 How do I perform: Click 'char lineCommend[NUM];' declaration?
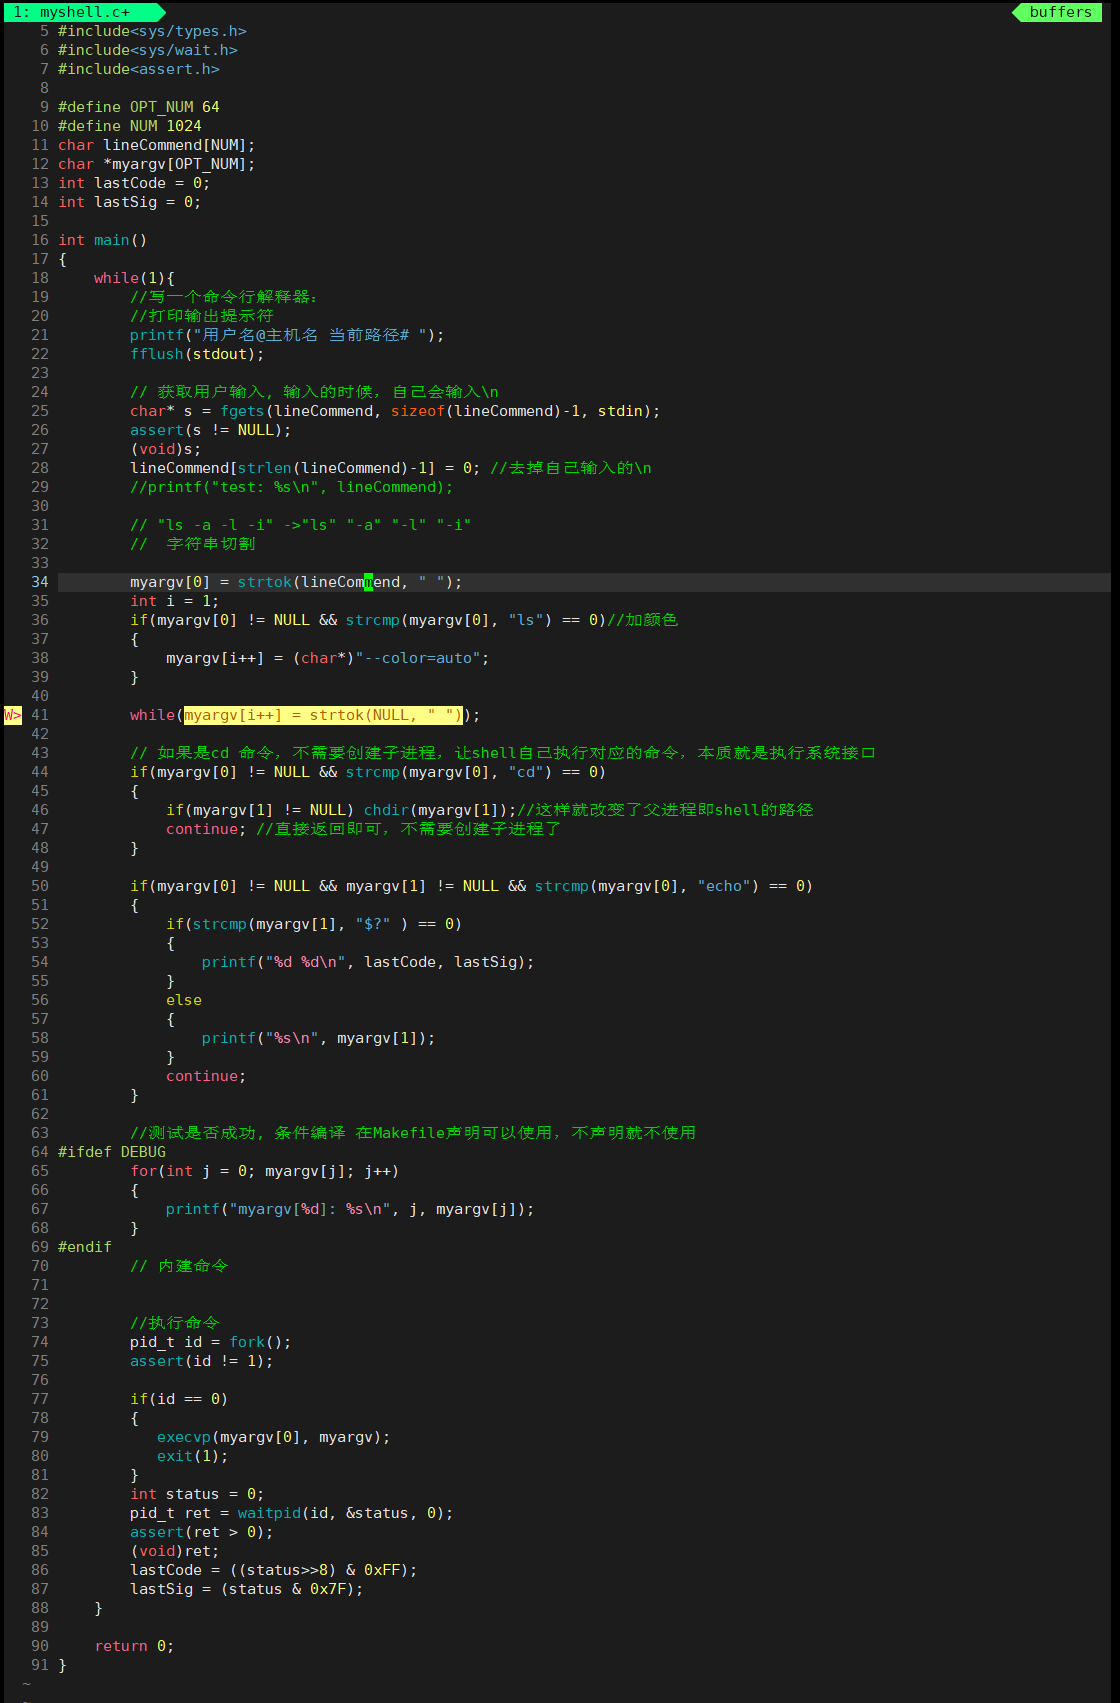coord(157,145)
